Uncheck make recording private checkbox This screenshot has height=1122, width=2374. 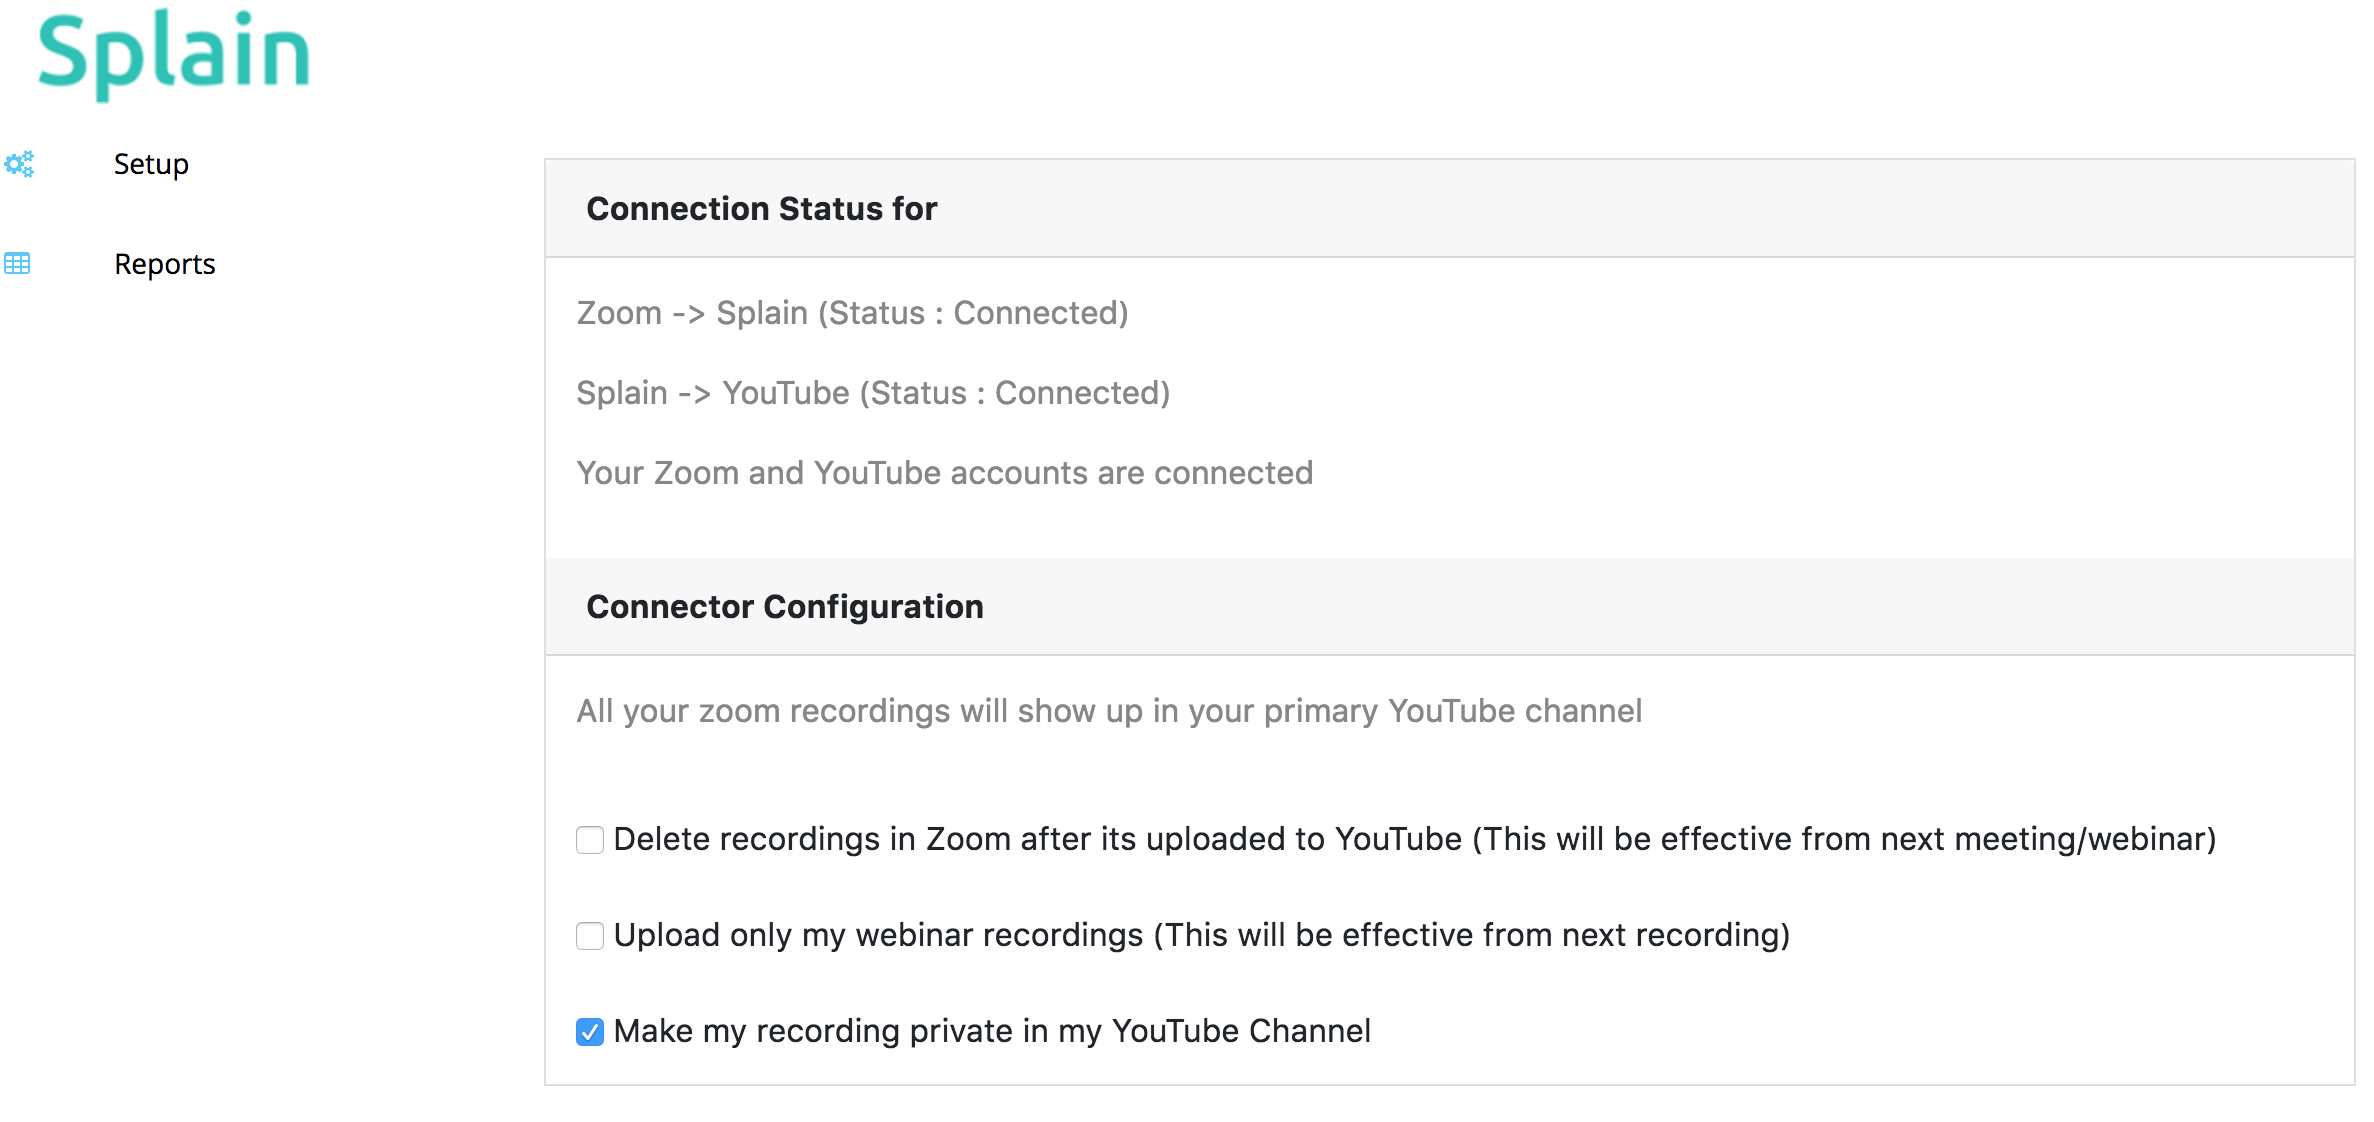(590, 1032)
